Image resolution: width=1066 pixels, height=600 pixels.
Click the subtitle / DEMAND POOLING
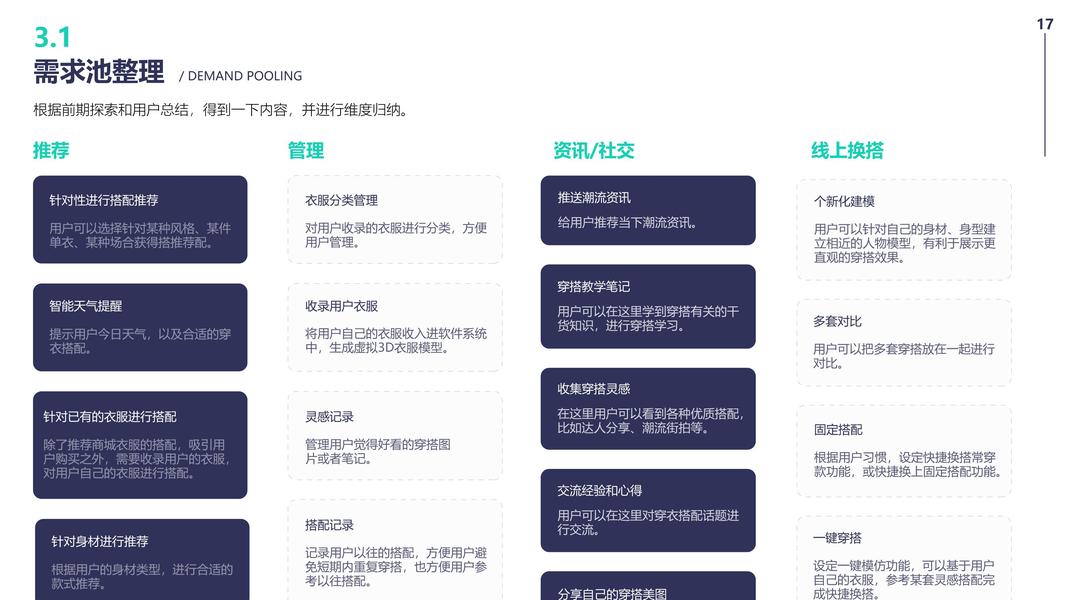coord(241,76)
